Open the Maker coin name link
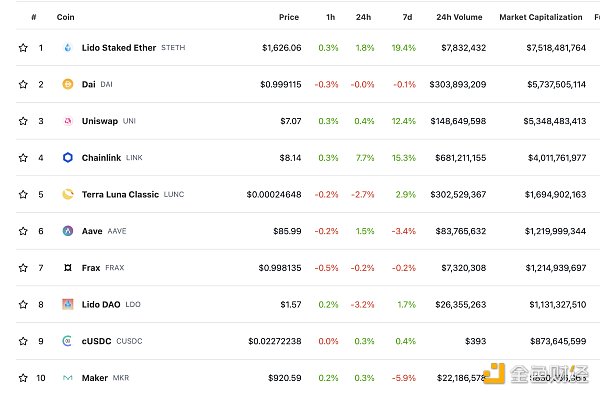600x395 pixels. click(95, 378)
